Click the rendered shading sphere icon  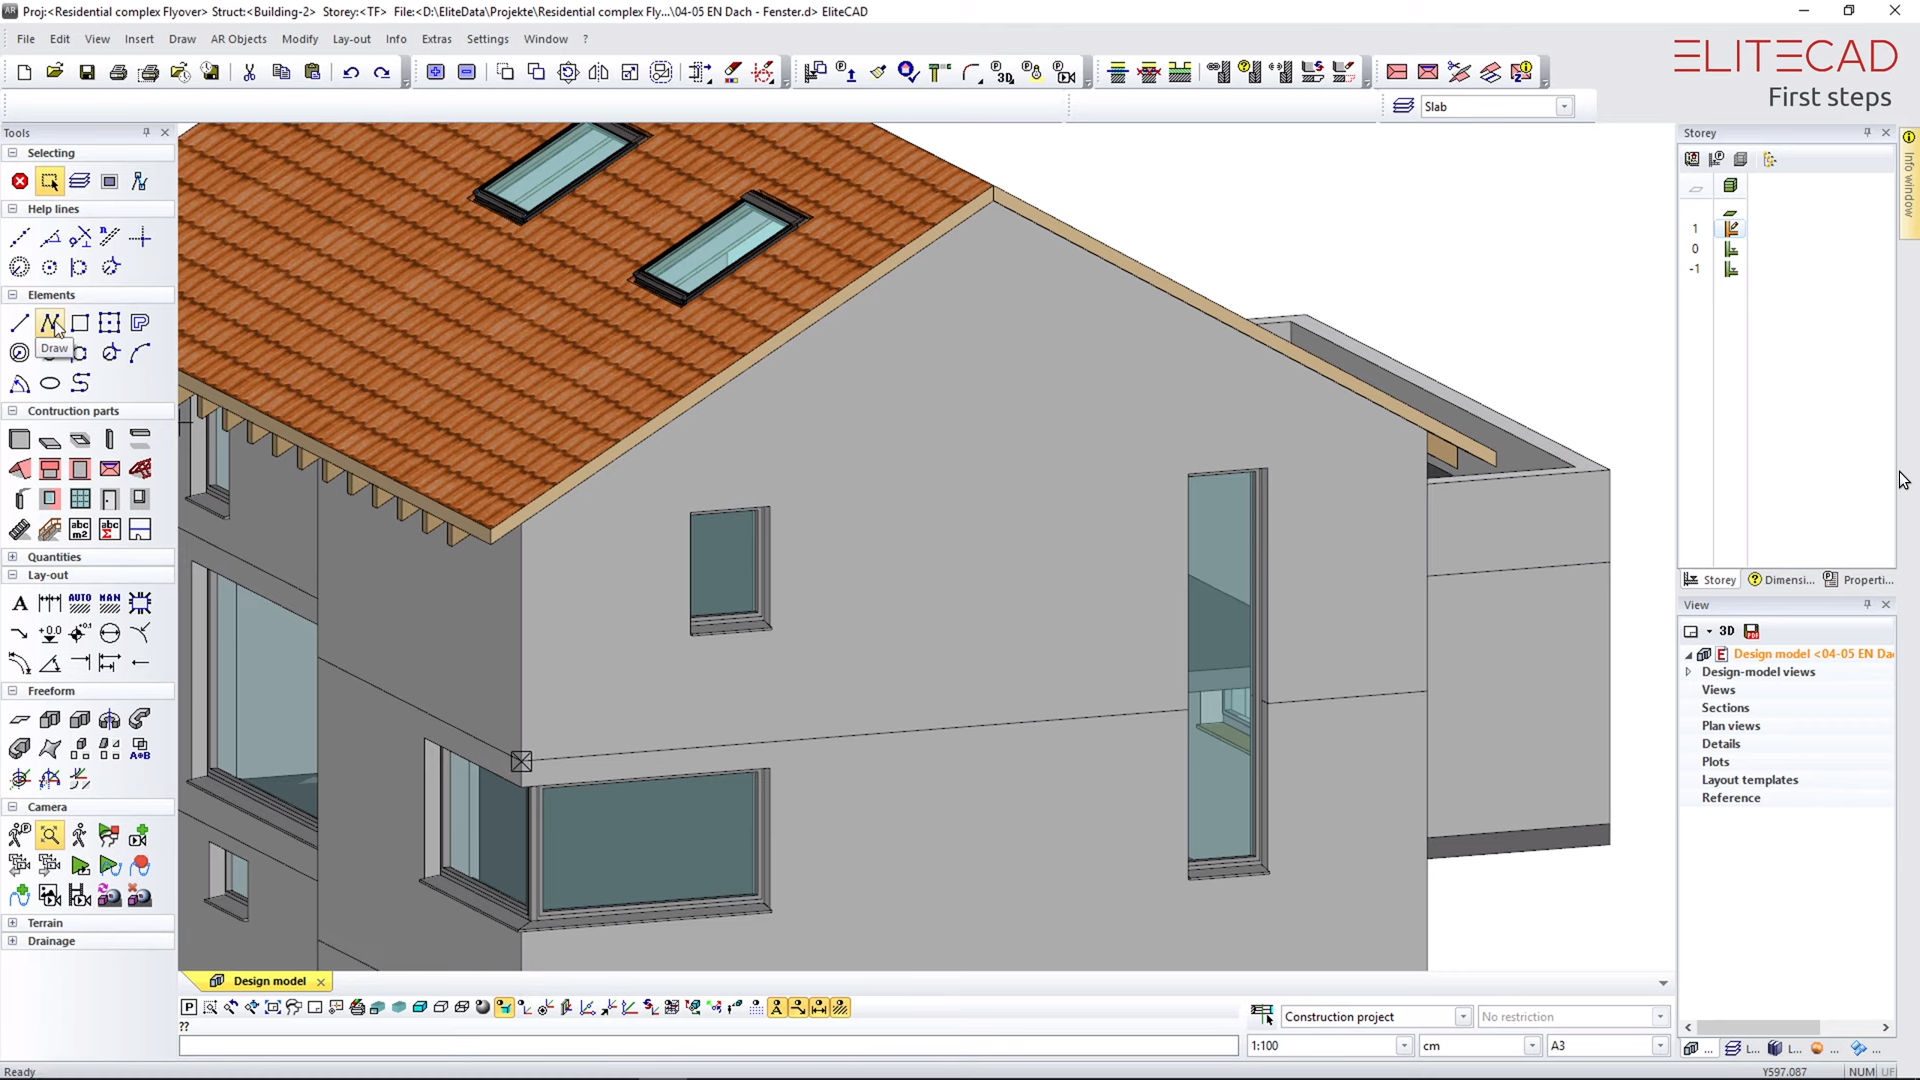pyautogui.click(x=483, y=1007)
